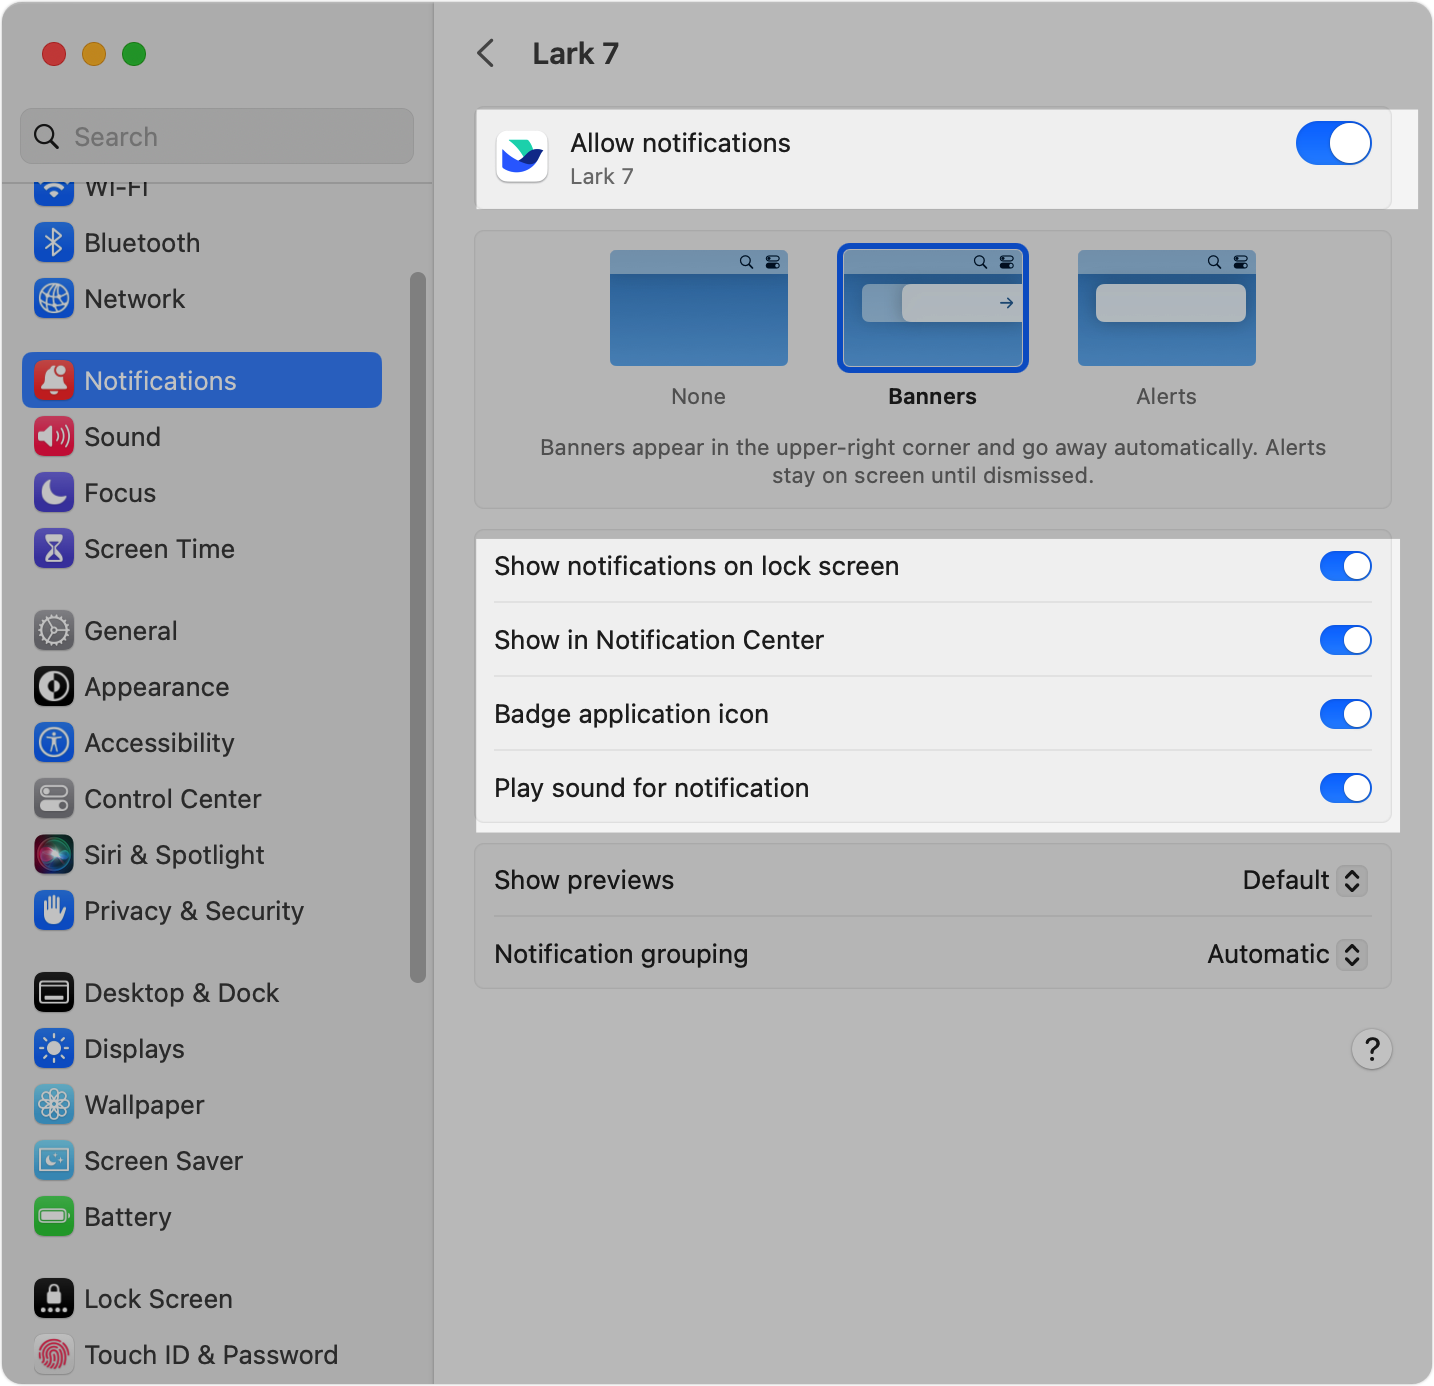
Task: Choose the None notification style
Action: click(x=697, y=308)
